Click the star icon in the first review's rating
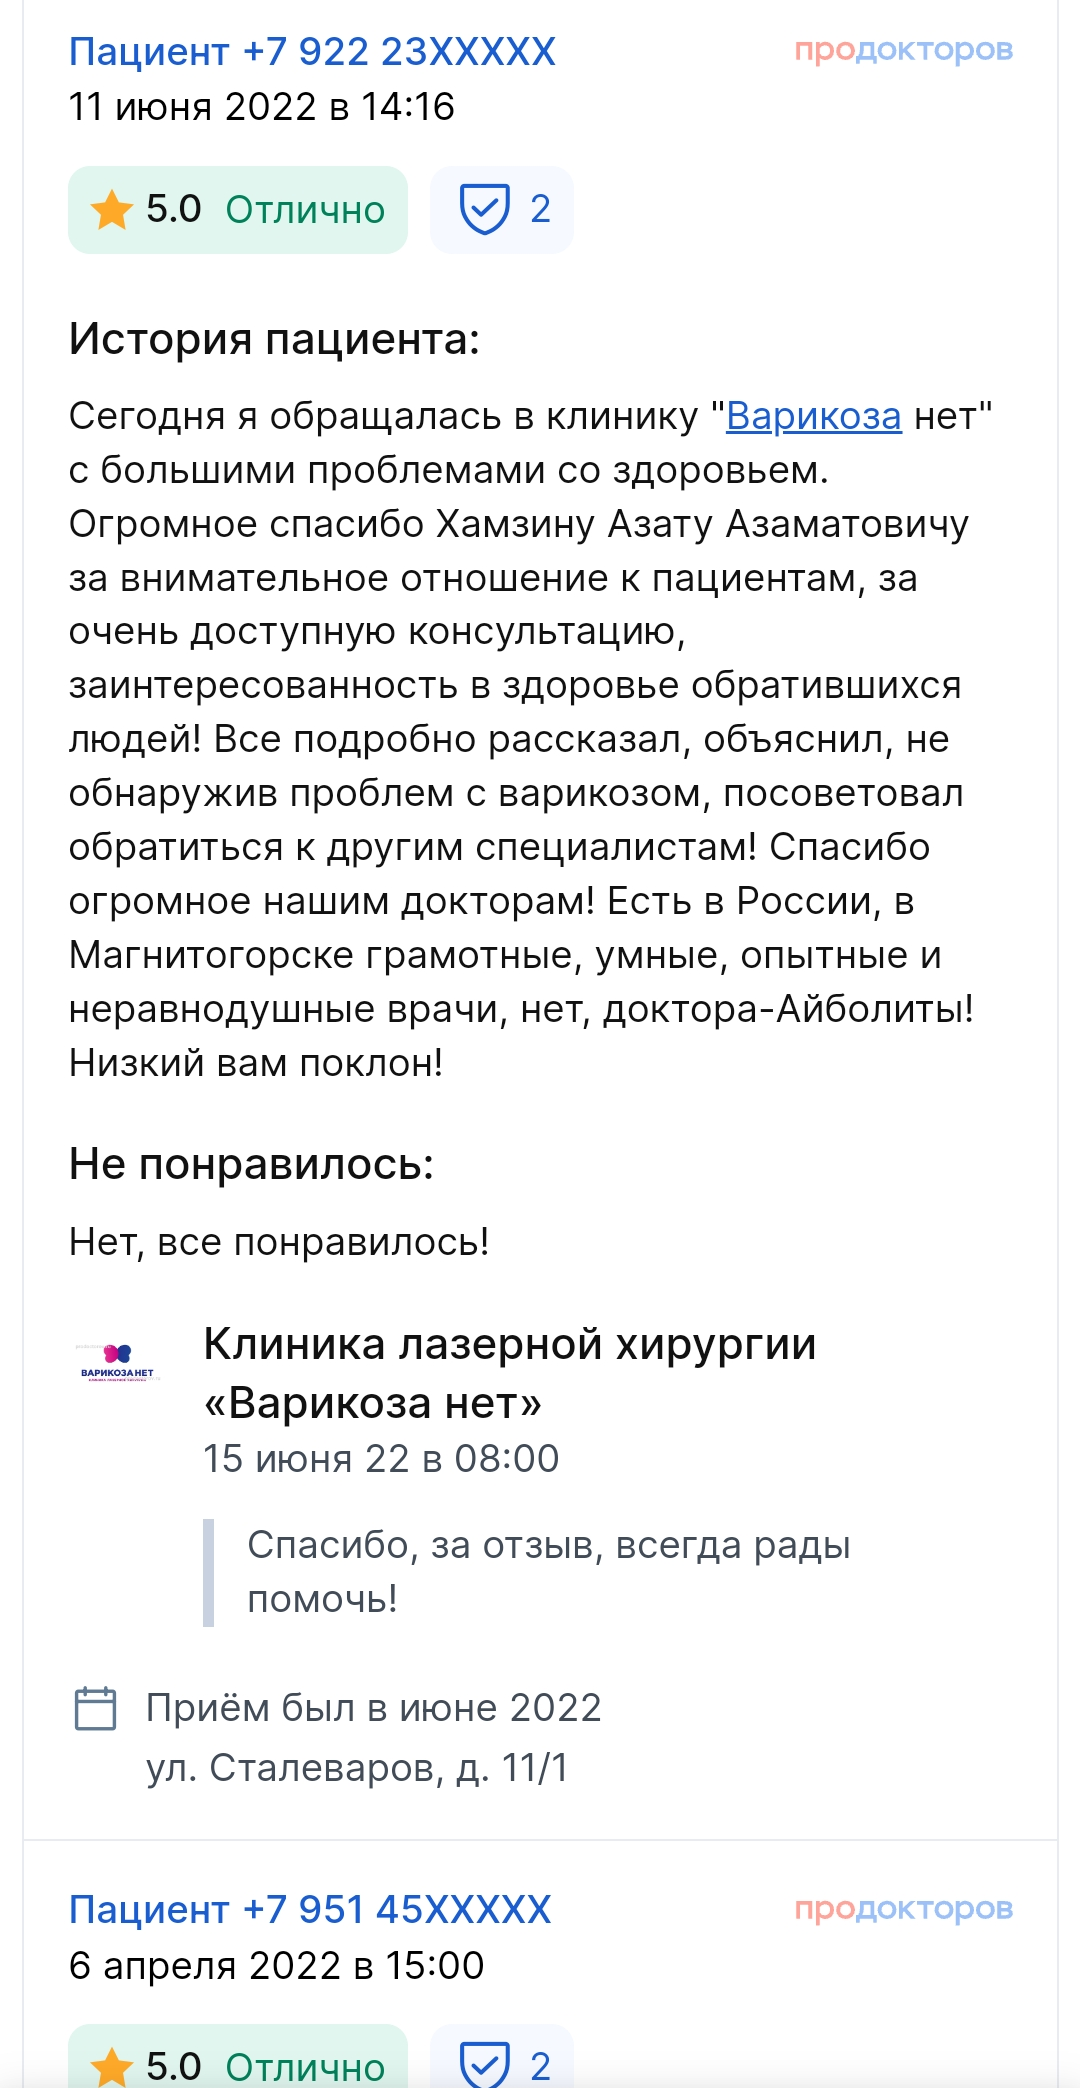 click(111, 210)
